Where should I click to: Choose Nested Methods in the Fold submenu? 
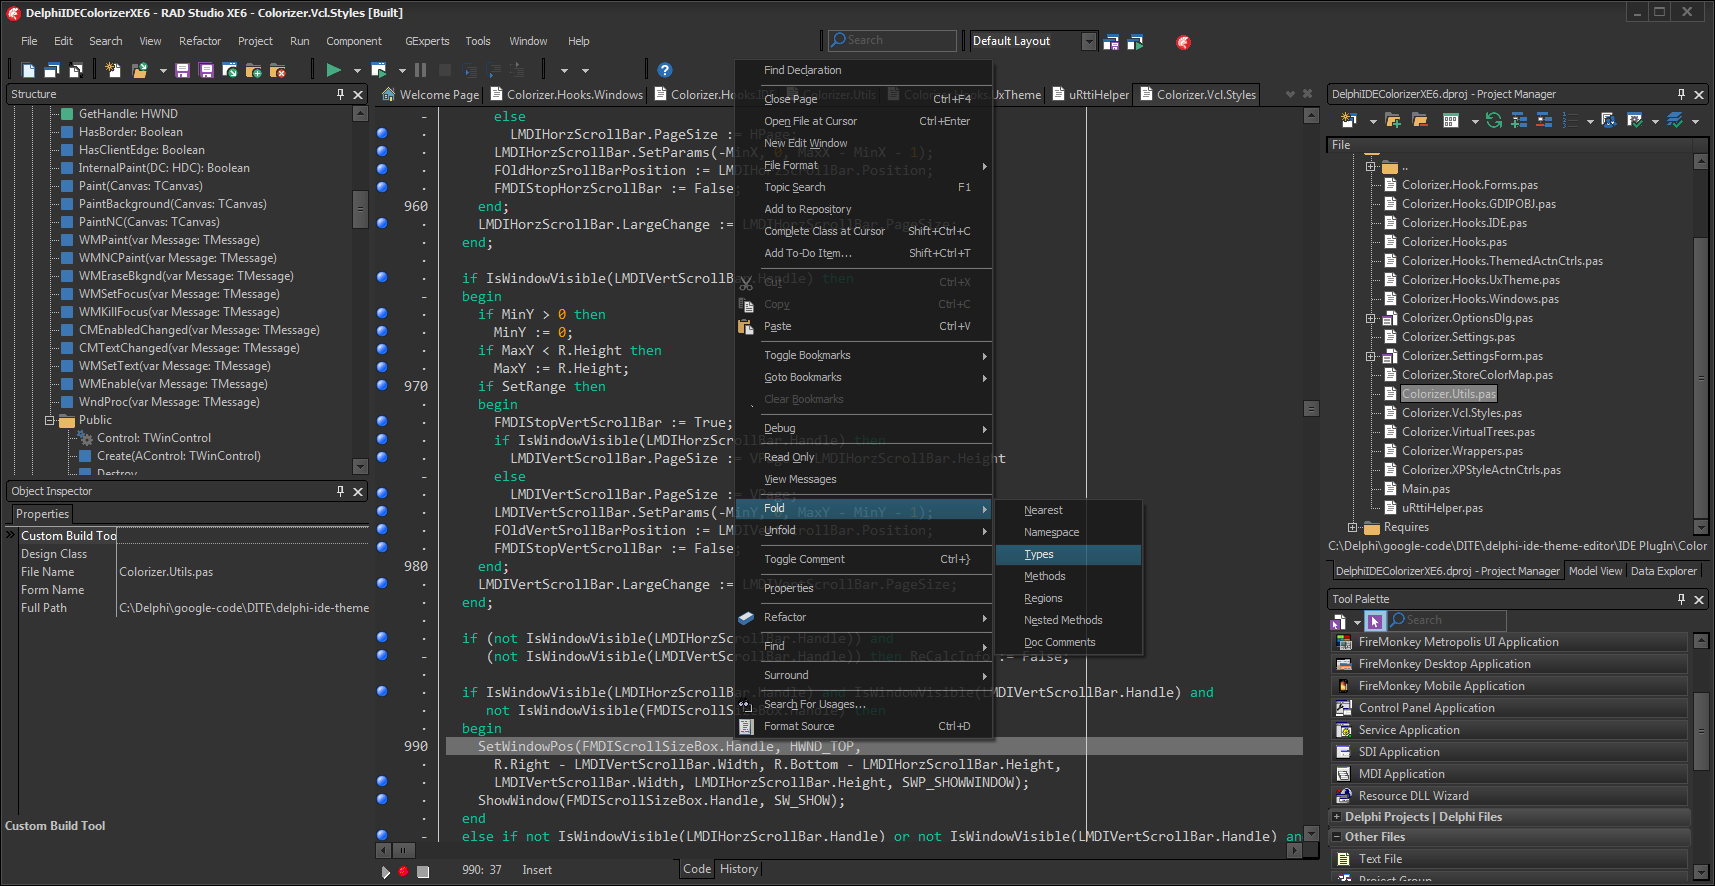tap(1068, 620)
